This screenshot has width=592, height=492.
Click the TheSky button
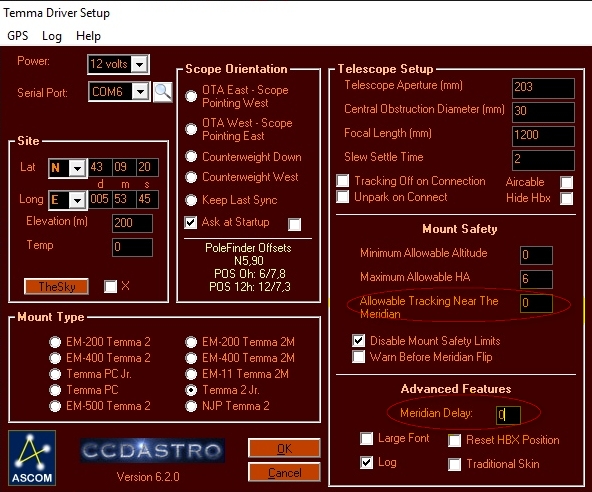[56, 287]
